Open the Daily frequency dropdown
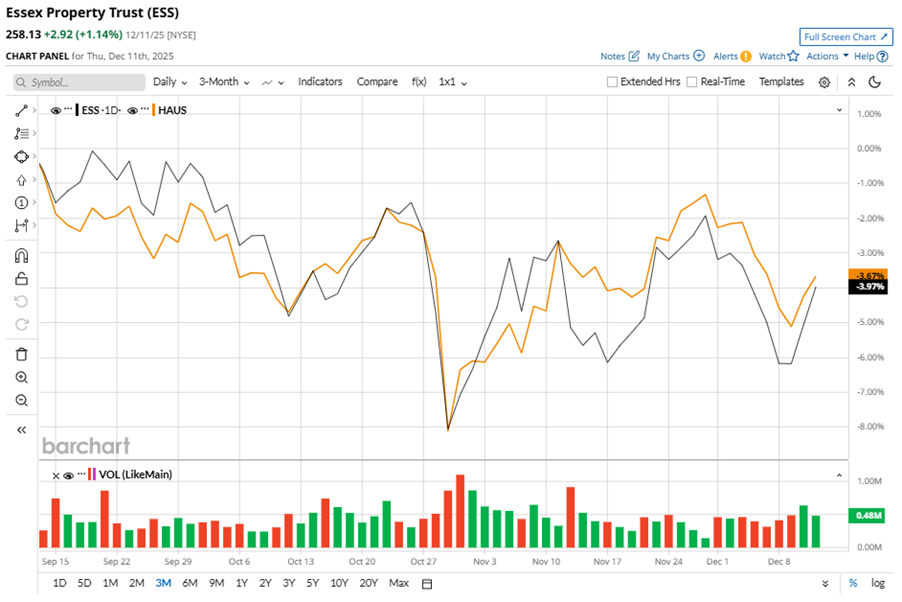 click(170, 82)
